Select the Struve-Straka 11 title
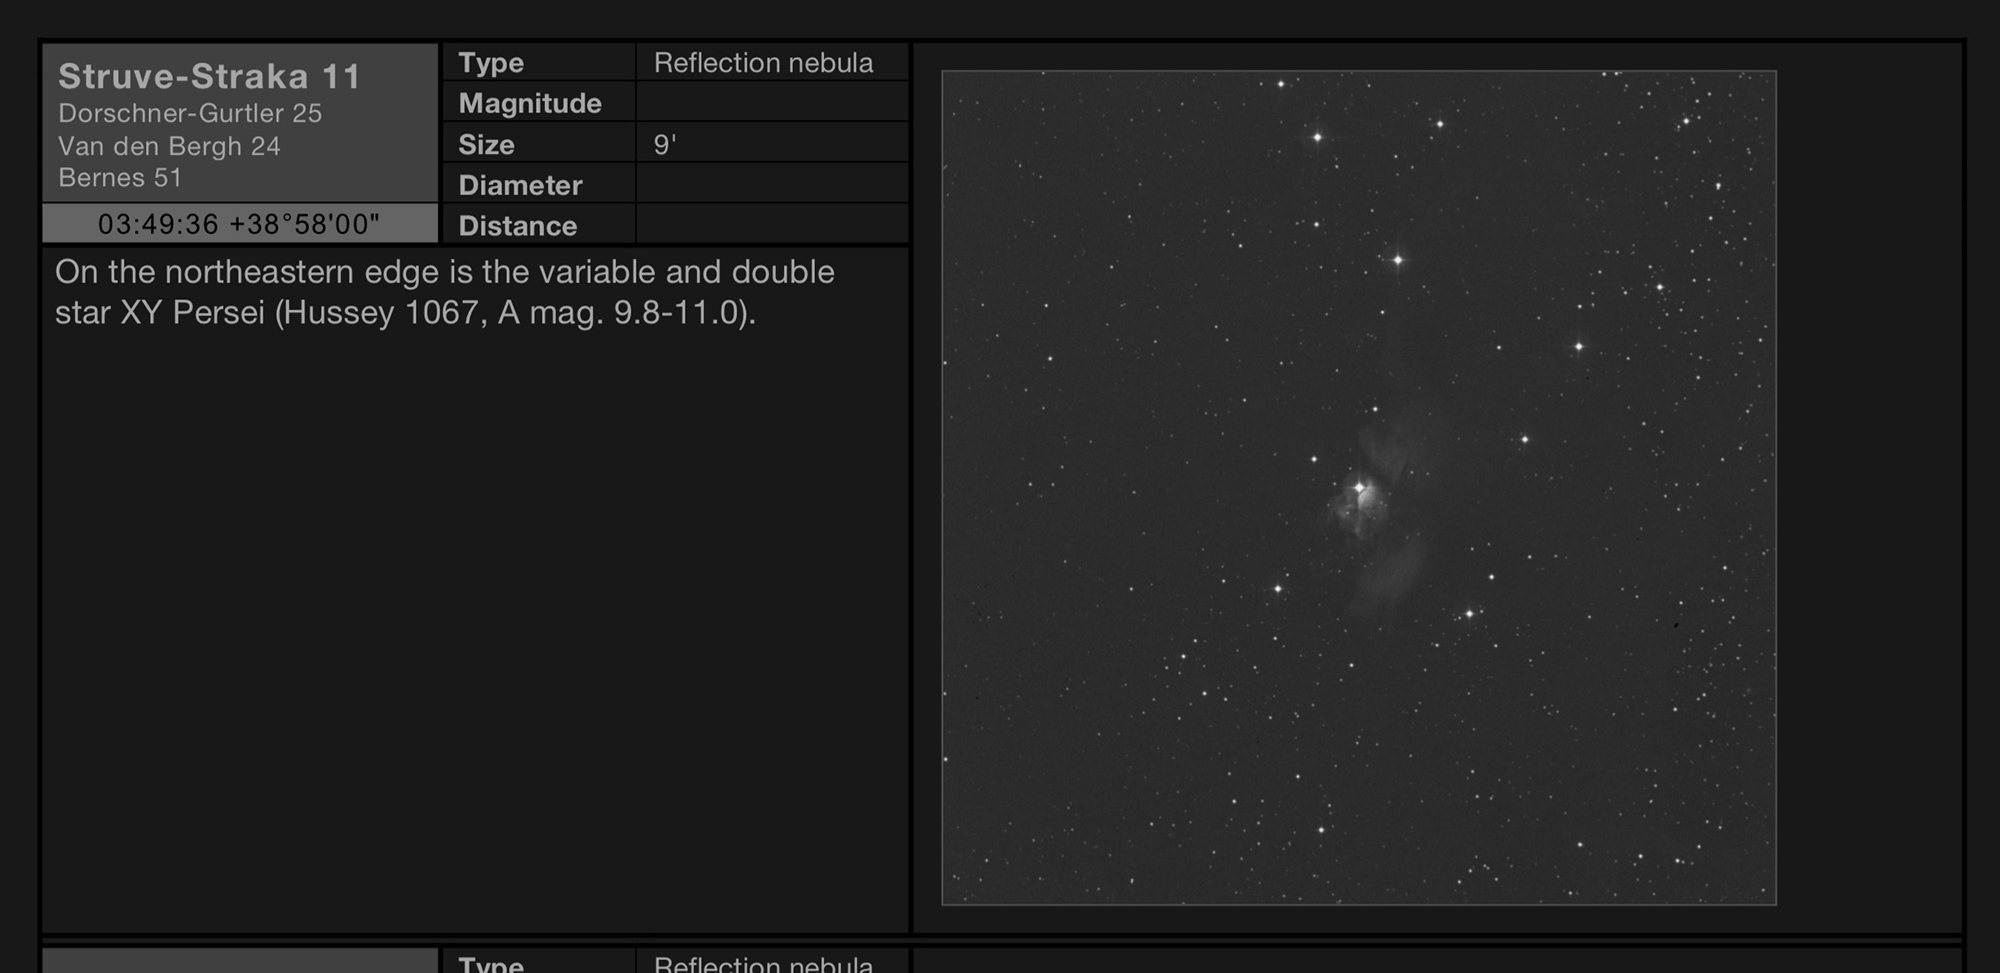 coord(209,76)
